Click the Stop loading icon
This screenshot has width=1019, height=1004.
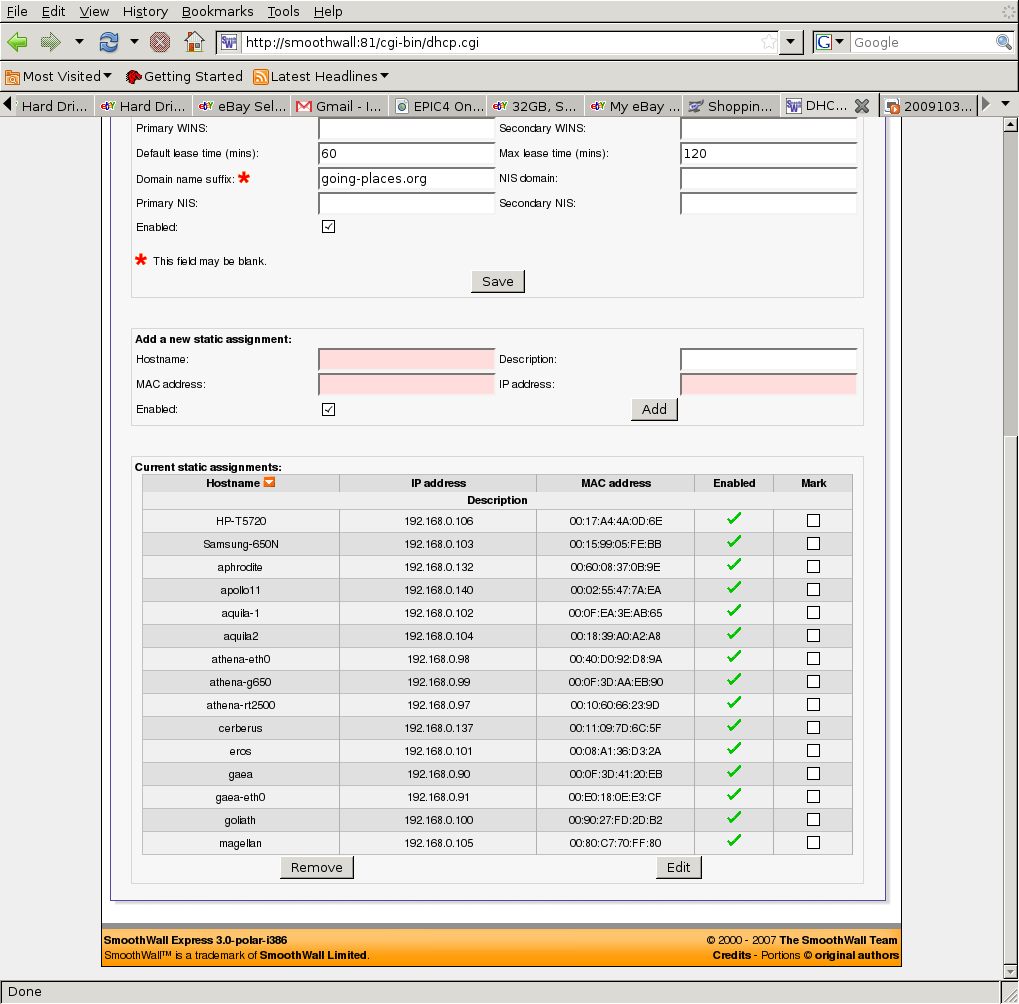[x=159, y=42]
